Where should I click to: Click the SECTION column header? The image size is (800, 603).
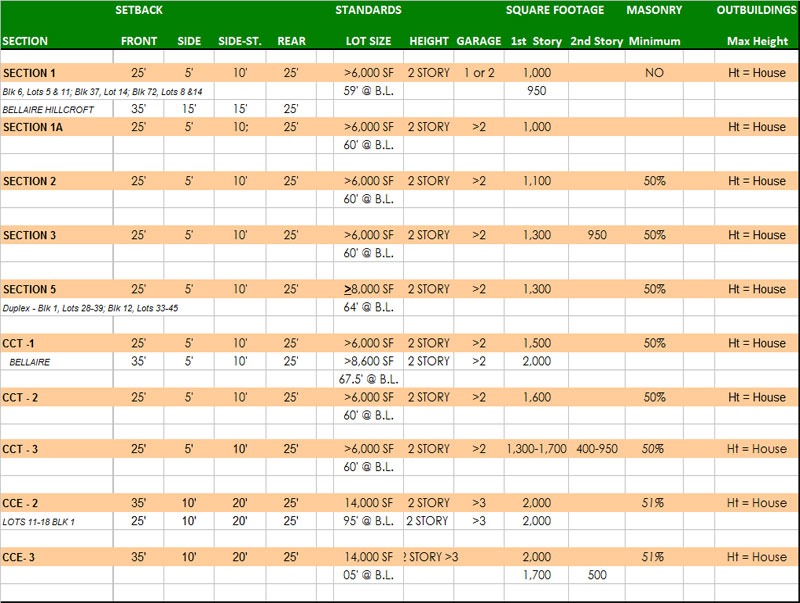point(24,41)
